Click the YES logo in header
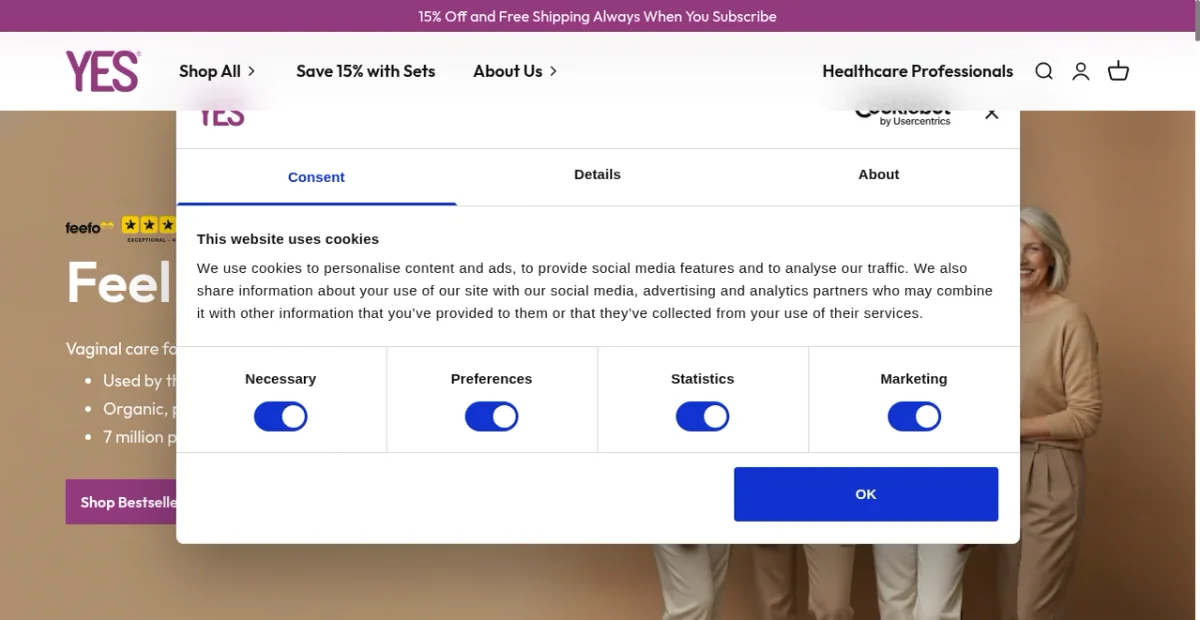 (102, 71)
